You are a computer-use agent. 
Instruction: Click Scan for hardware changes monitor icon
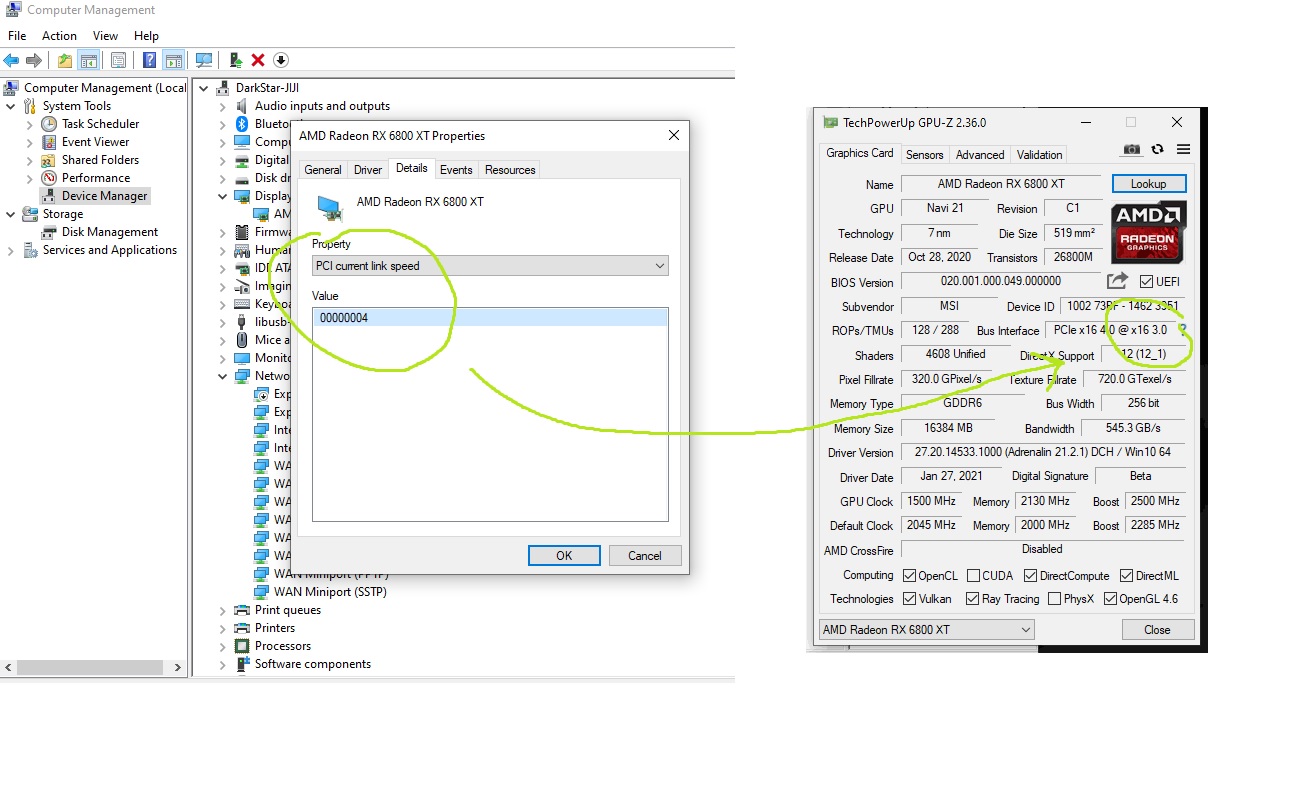(204, 60)
